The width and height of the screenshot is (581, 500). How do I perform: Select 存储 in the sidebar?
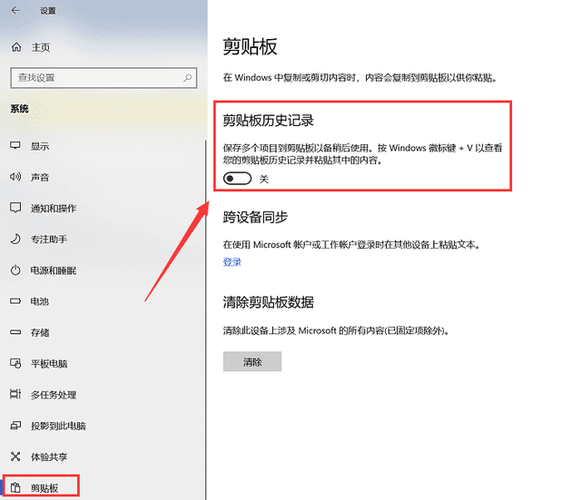pos(40,332)
